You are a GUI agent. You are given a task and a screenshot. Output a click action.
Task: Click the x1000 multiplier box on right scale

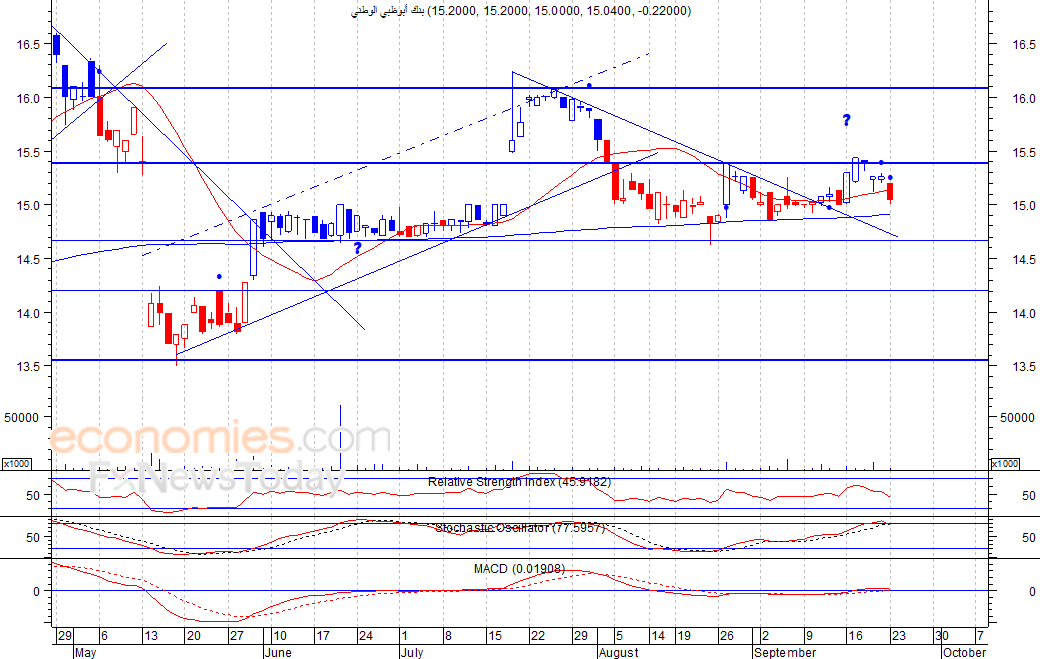[1005, 463]
